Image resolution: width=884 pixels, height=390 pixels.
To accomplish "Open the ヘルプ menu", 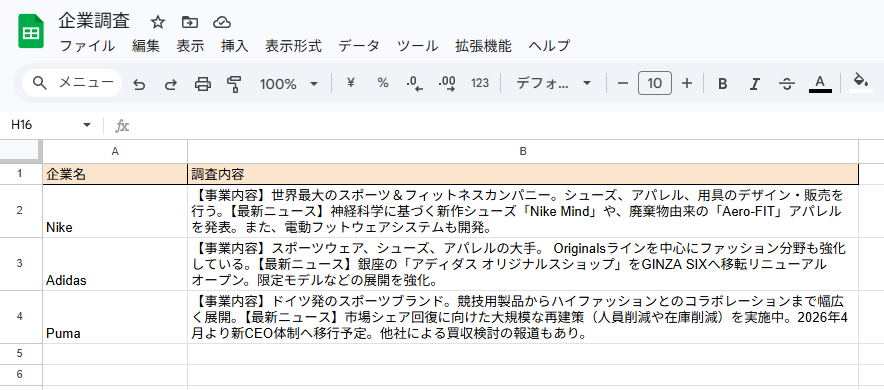I will (x=549, y=46).
